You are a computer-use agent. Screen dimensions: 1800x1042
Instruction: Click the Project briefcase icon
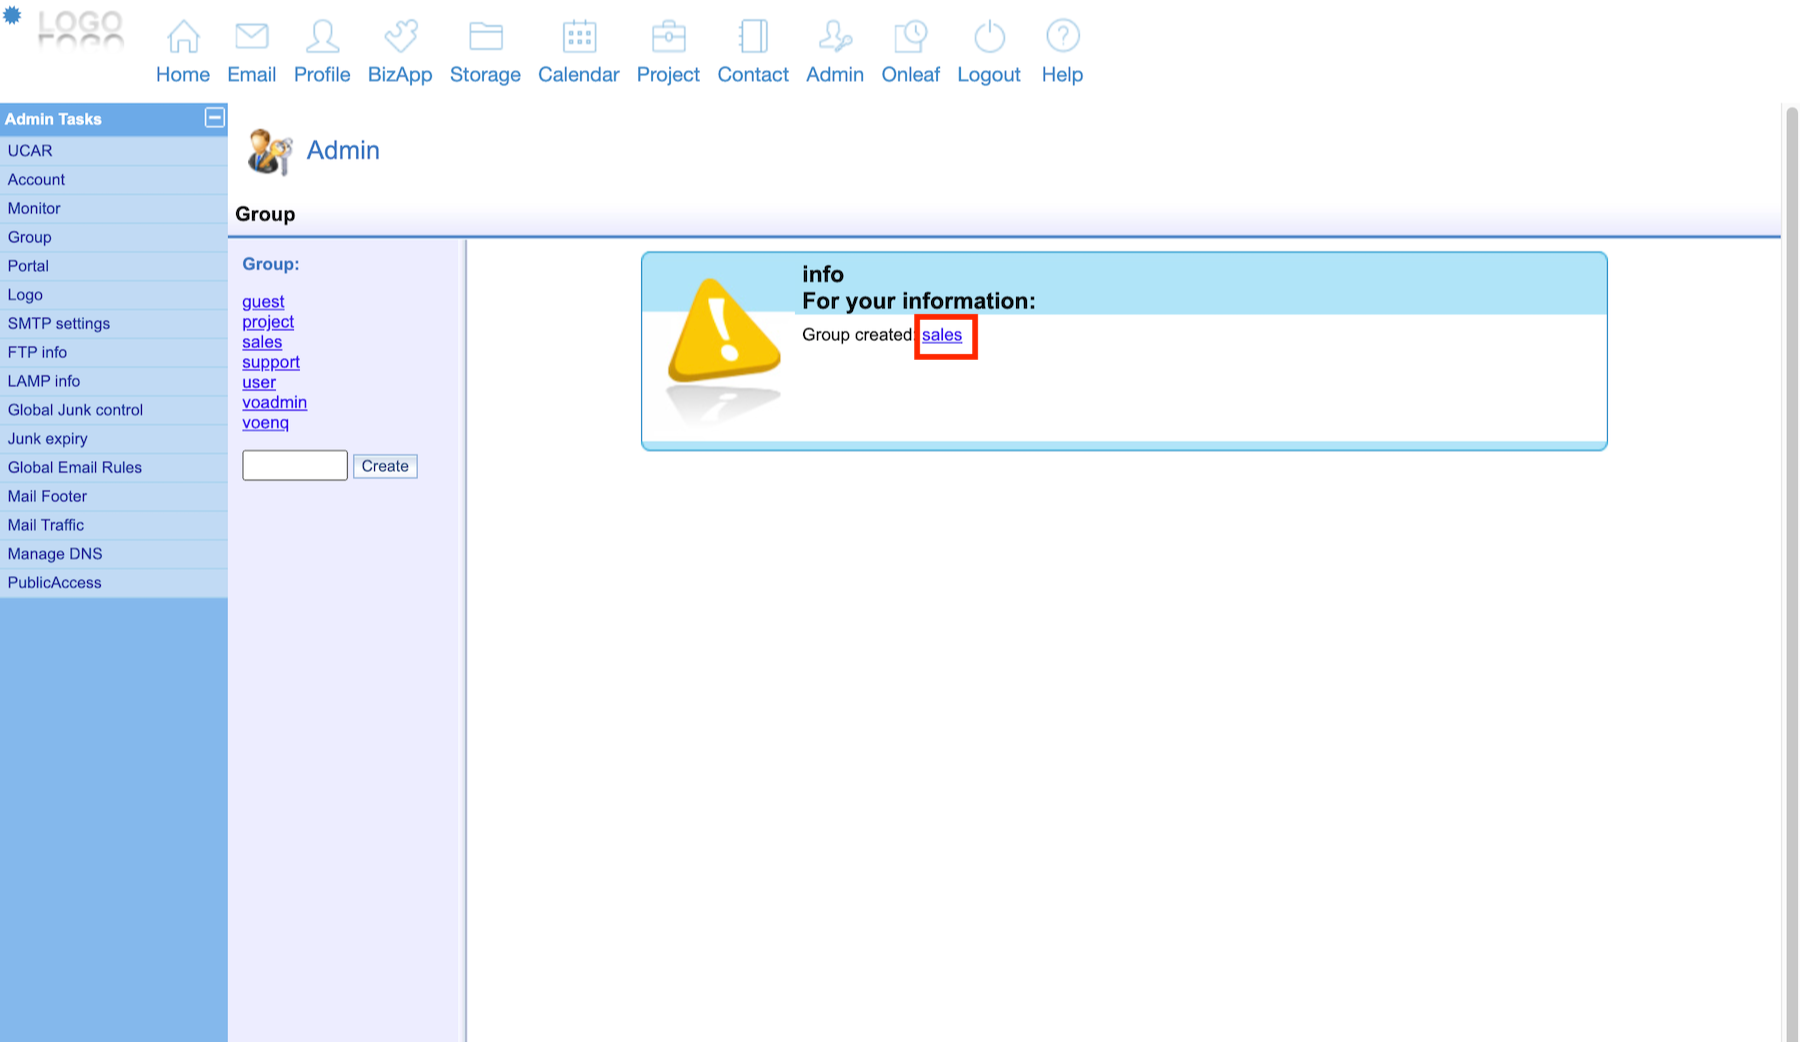click(668, 37)
